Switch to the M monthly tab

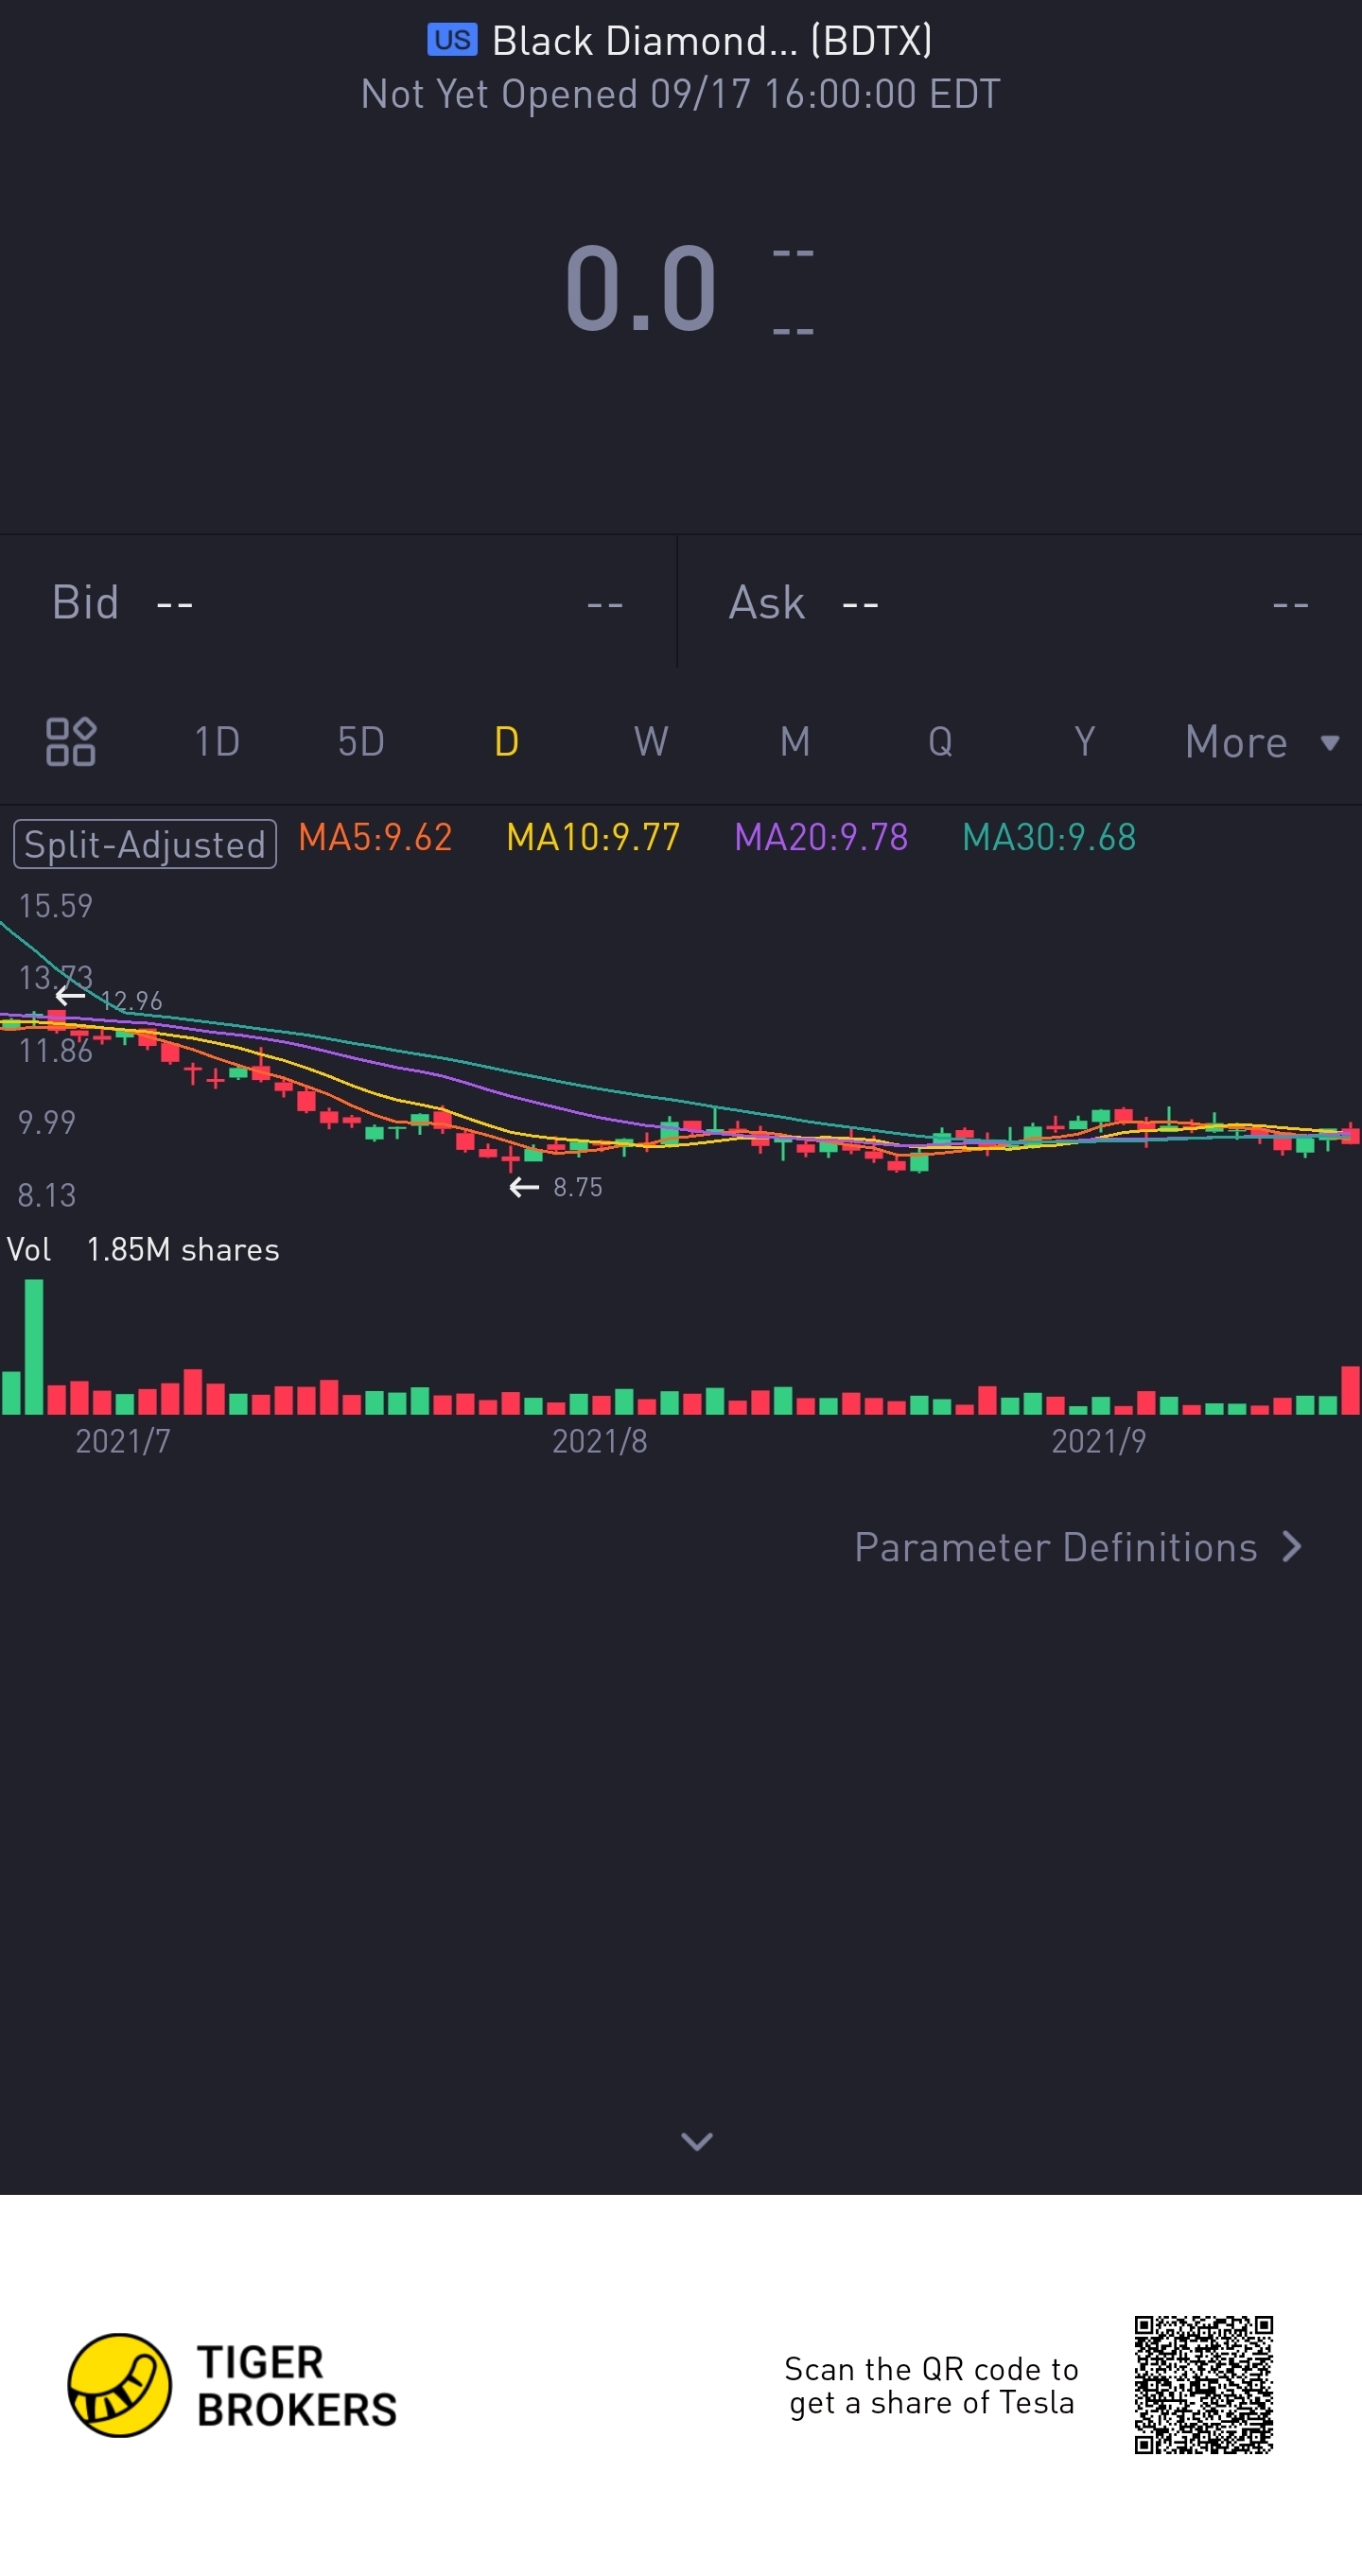point(795,742)
